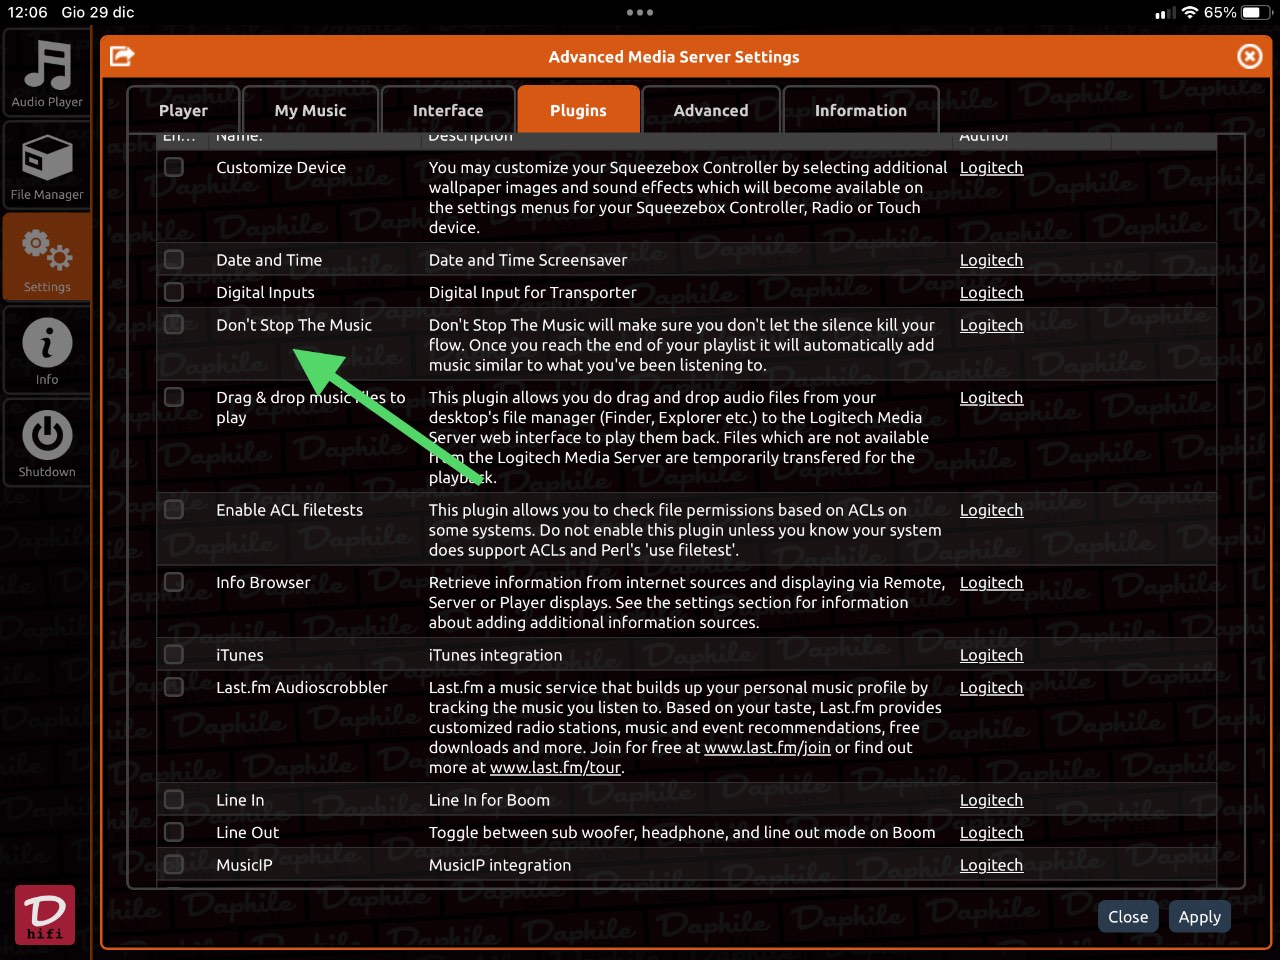Open Logitech link for Info Browser
Viewport: 1280px width, 960px height.
pos(991,583)
